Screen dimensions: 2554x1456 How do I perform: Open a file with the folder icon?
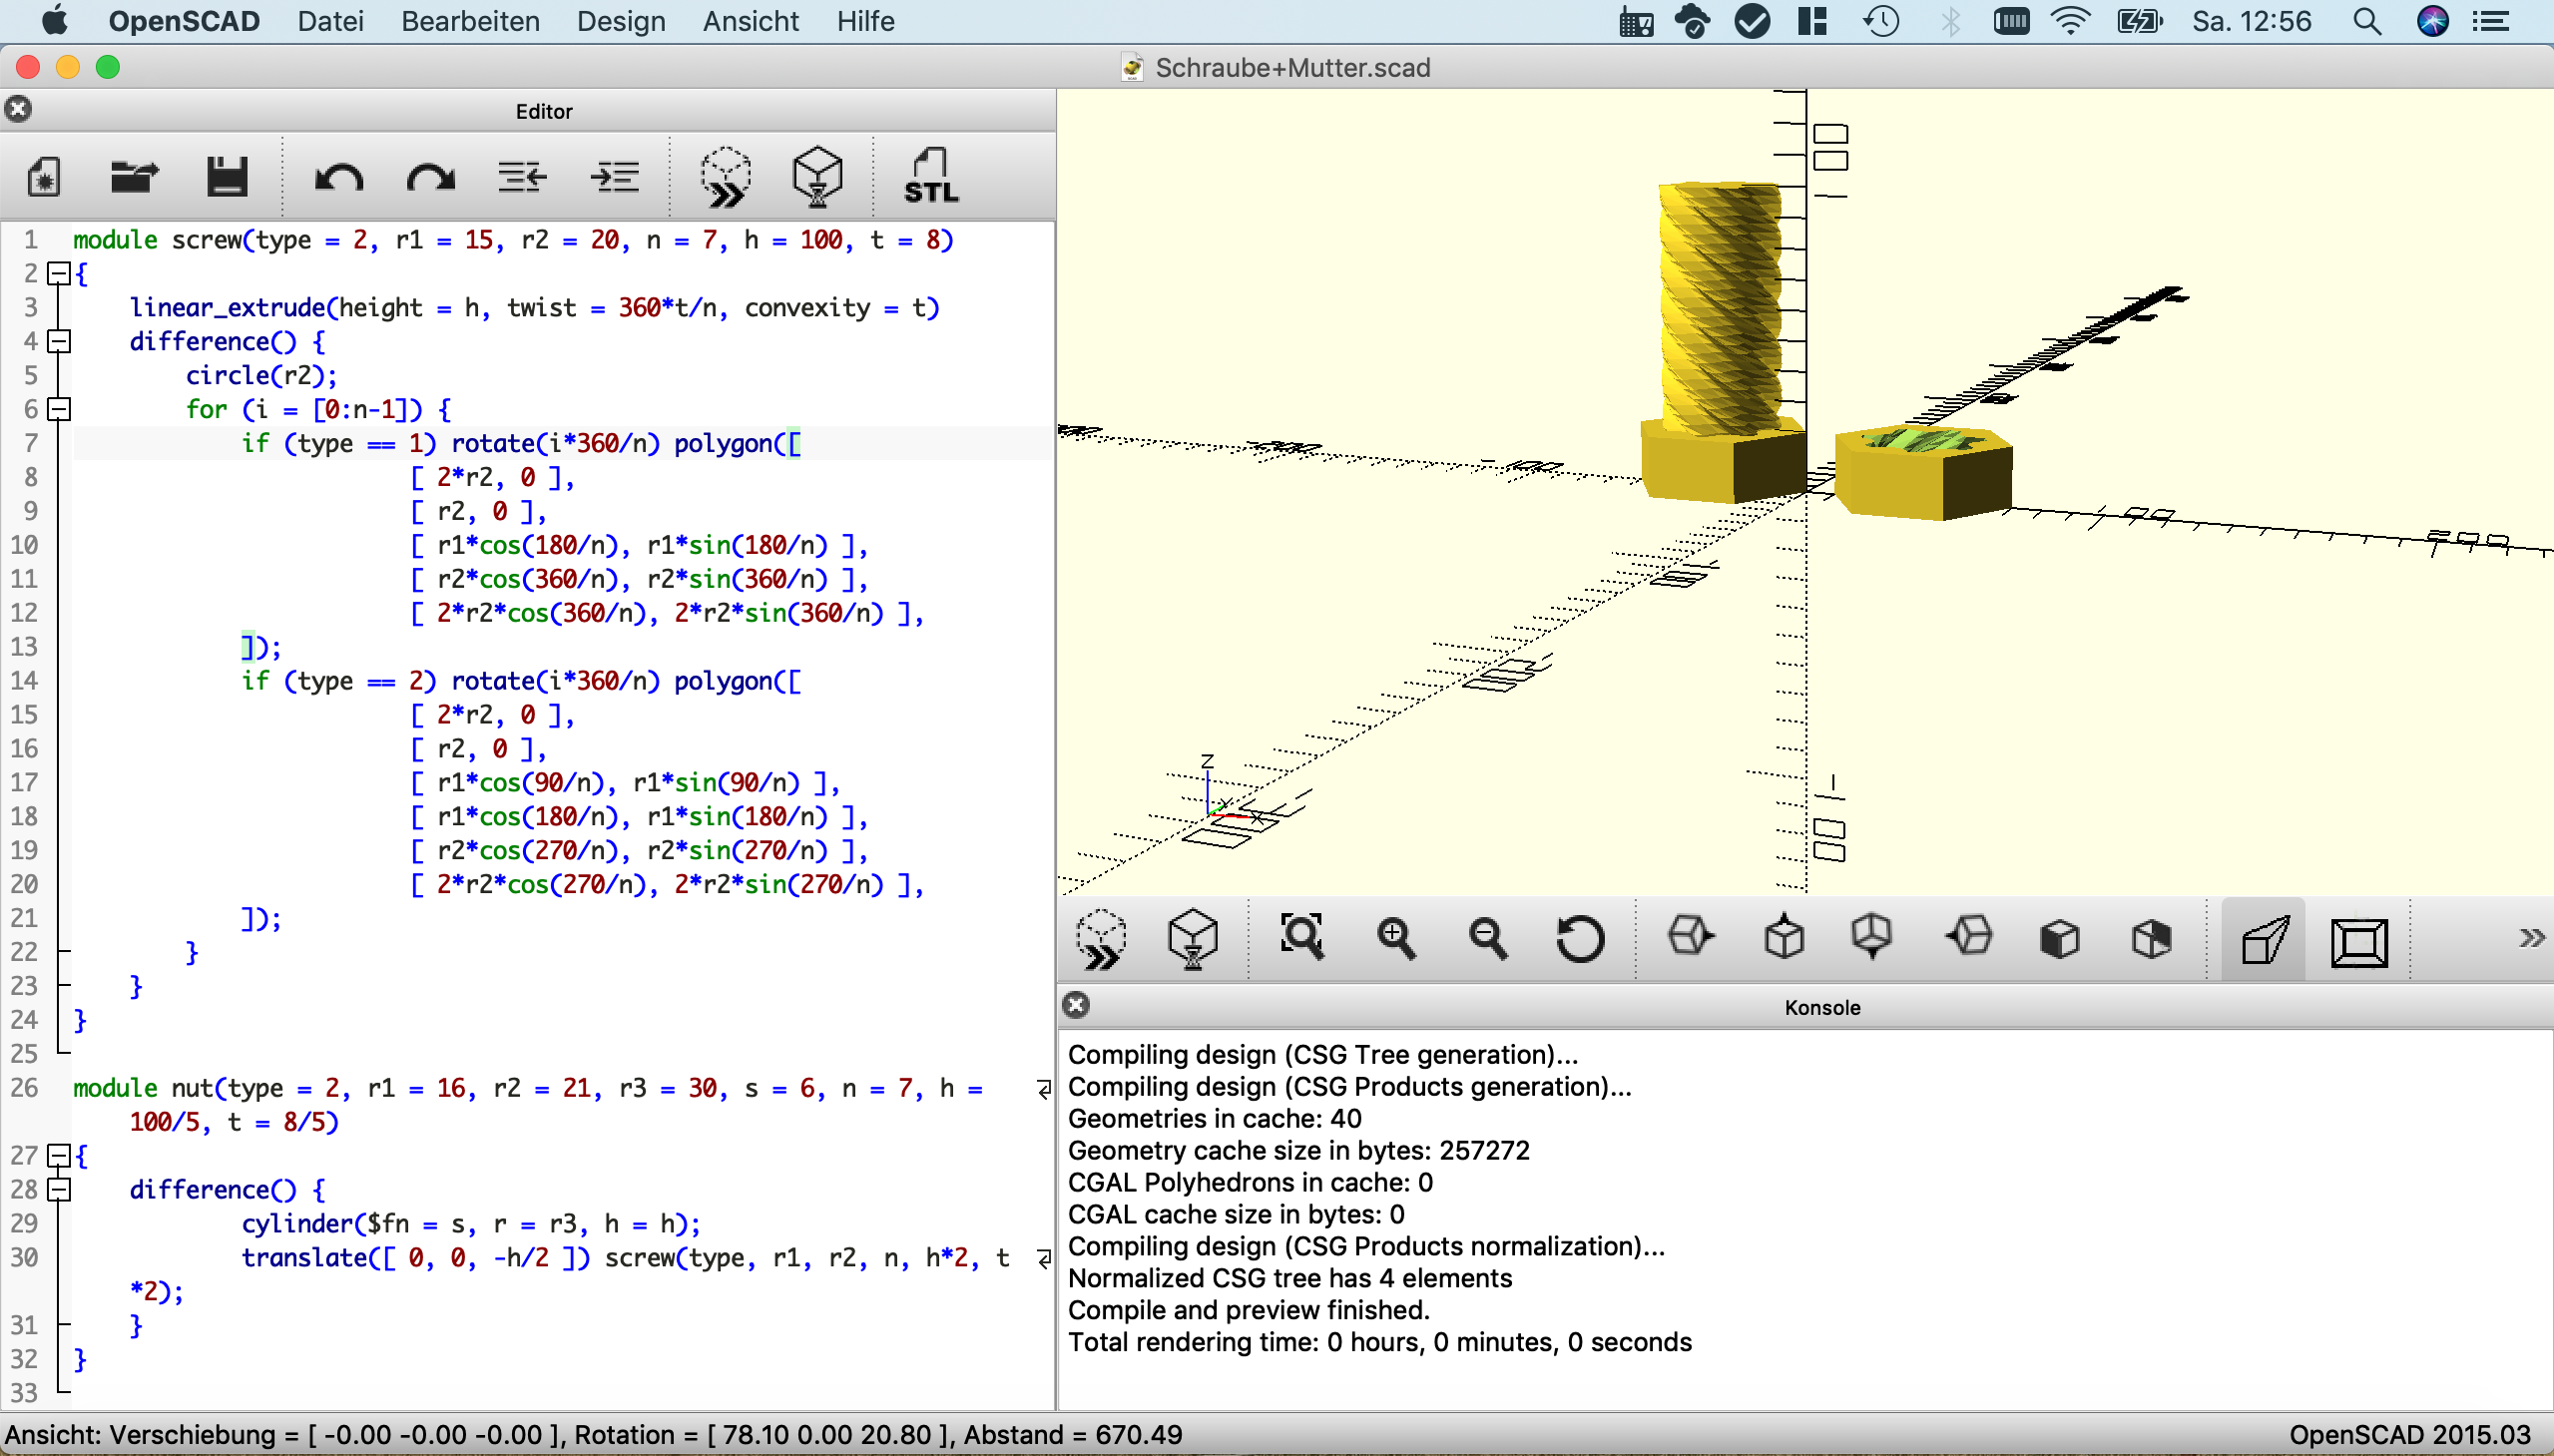pyautogui.click(x=135, y=177)
